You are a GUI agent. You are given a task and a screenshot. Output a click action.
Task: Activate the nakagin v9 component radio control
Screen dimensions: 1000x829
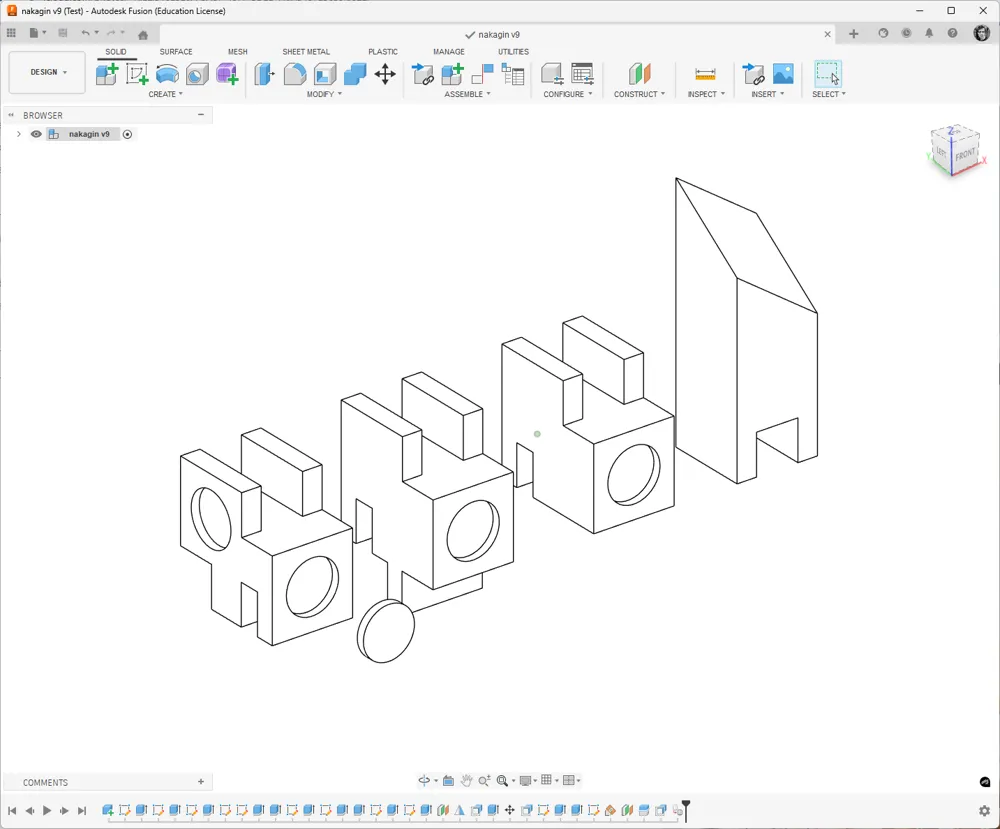point(126,133)
